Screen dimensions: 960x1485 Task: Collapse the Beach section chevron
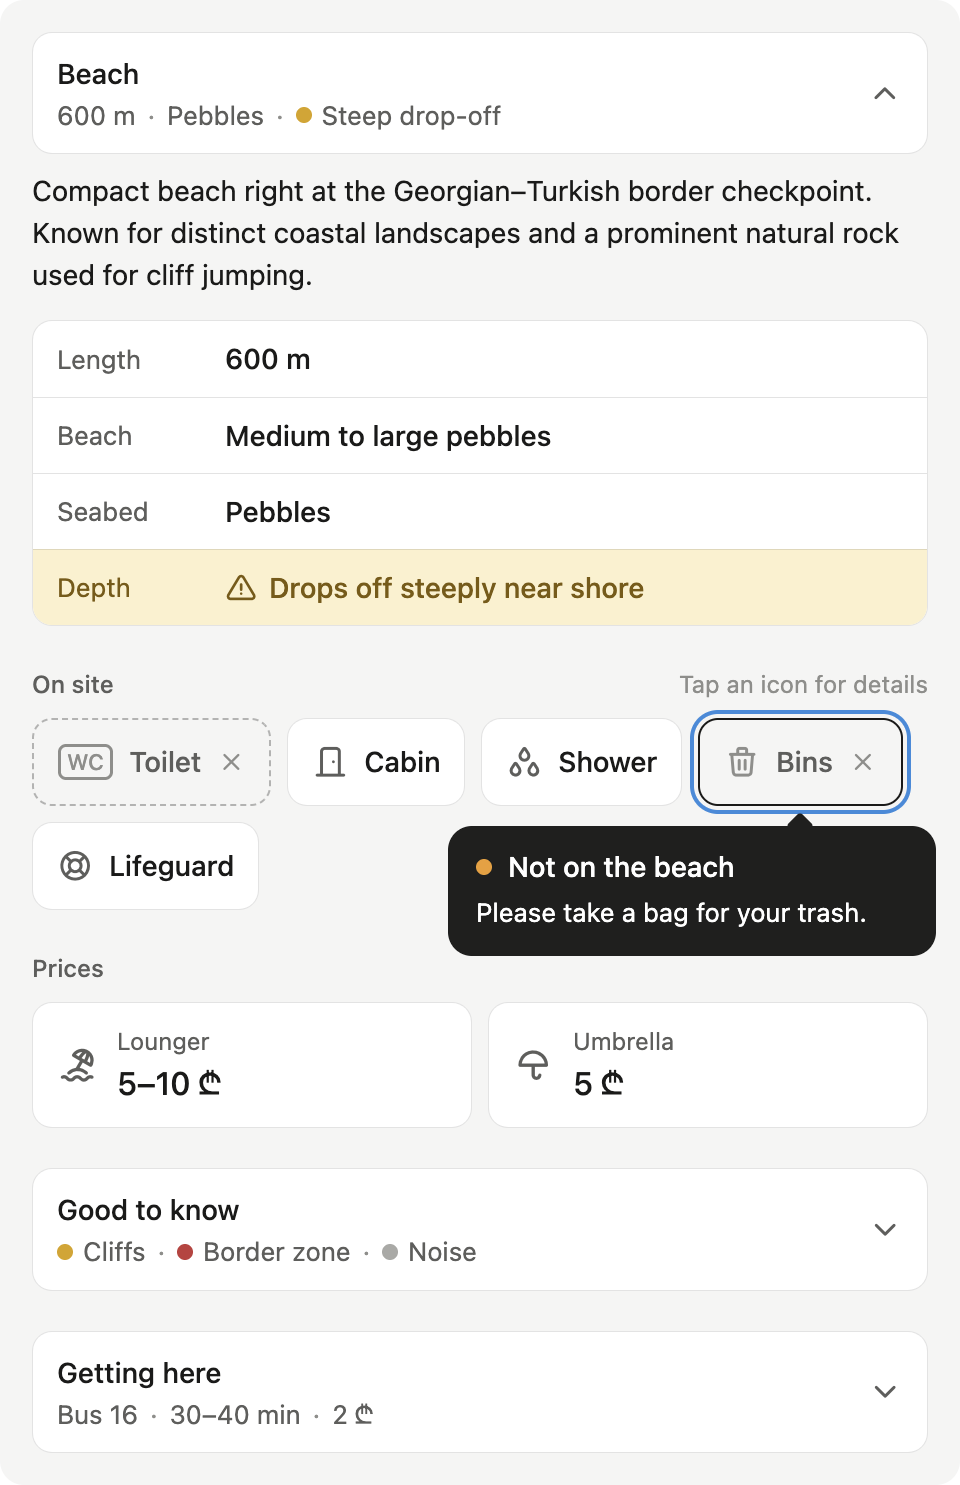point(884,94)
